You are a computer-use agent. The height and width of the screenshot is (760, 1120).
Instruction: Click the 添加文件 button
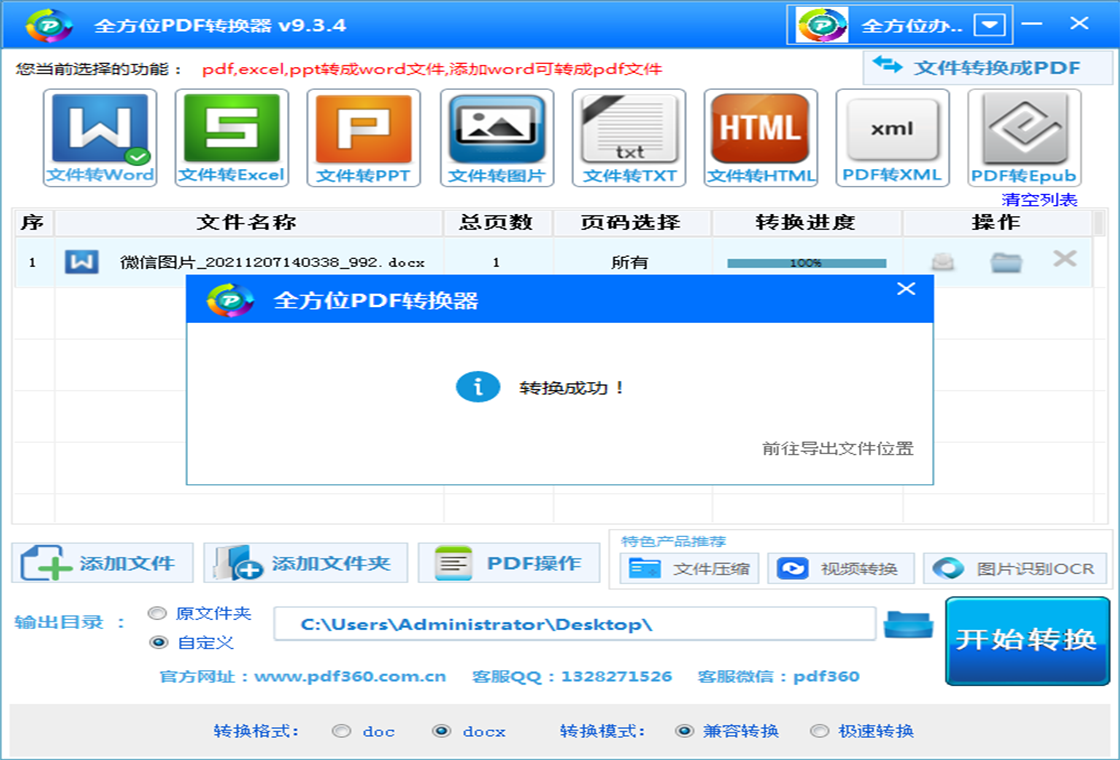point(102,563)
